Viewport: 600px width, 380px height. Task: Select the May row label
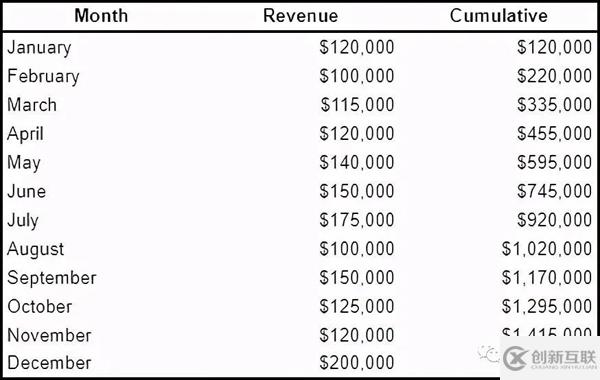(x=24, y=163)
